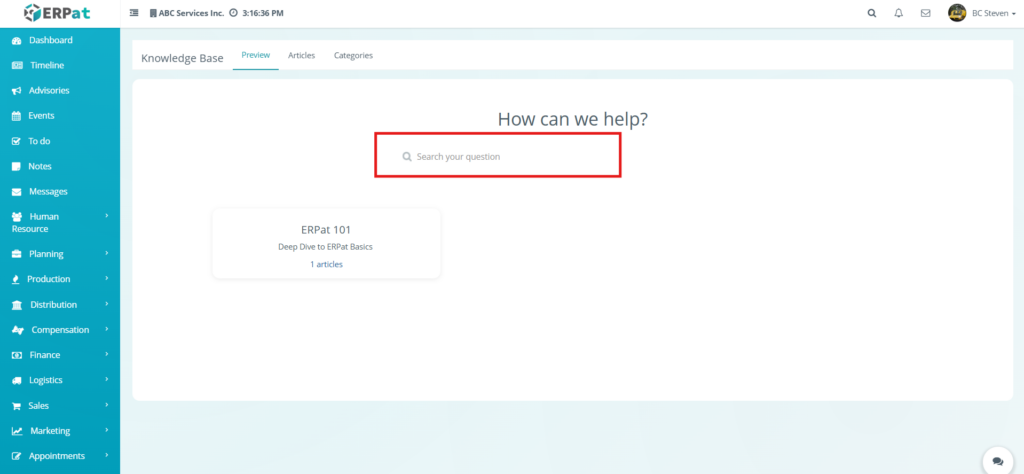Switch to the Categories tab

[x=353, y=56]
